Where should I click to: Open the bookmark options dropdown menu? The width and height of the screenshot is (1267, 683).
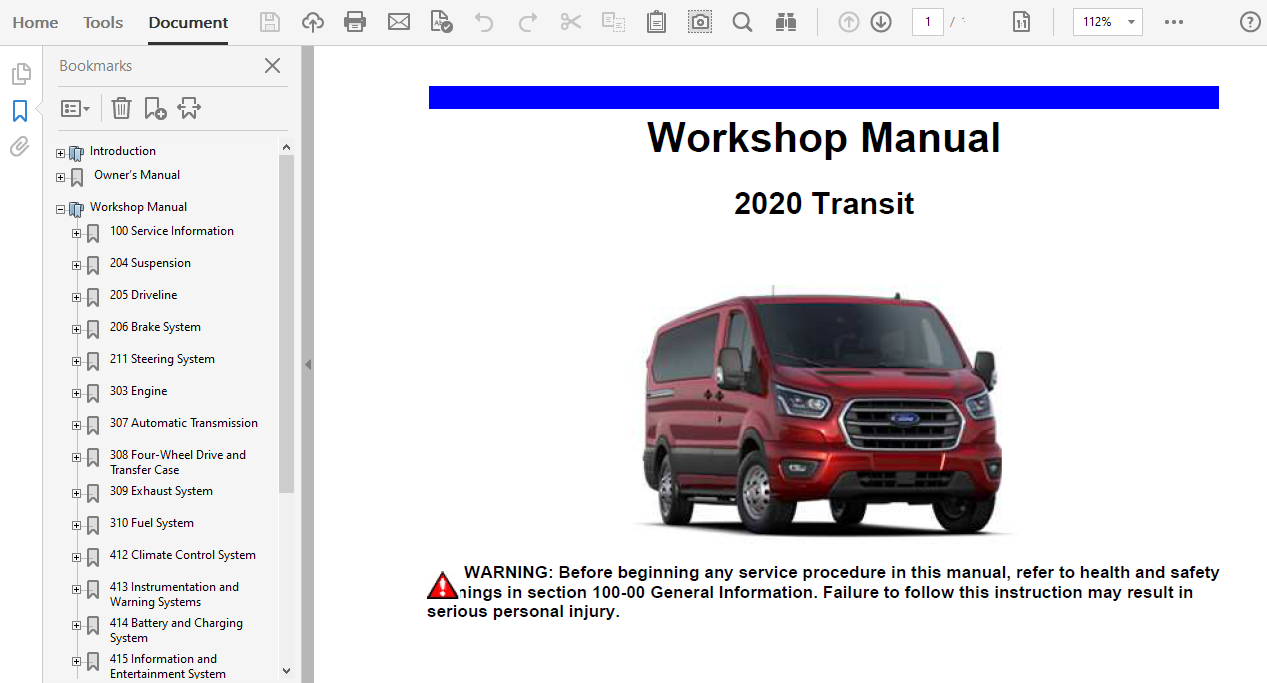point(75,108)
